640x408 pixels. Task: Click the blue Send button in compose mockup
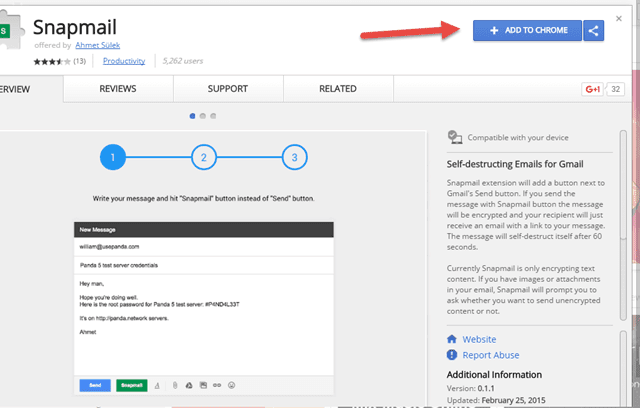[x=95, y=385]
